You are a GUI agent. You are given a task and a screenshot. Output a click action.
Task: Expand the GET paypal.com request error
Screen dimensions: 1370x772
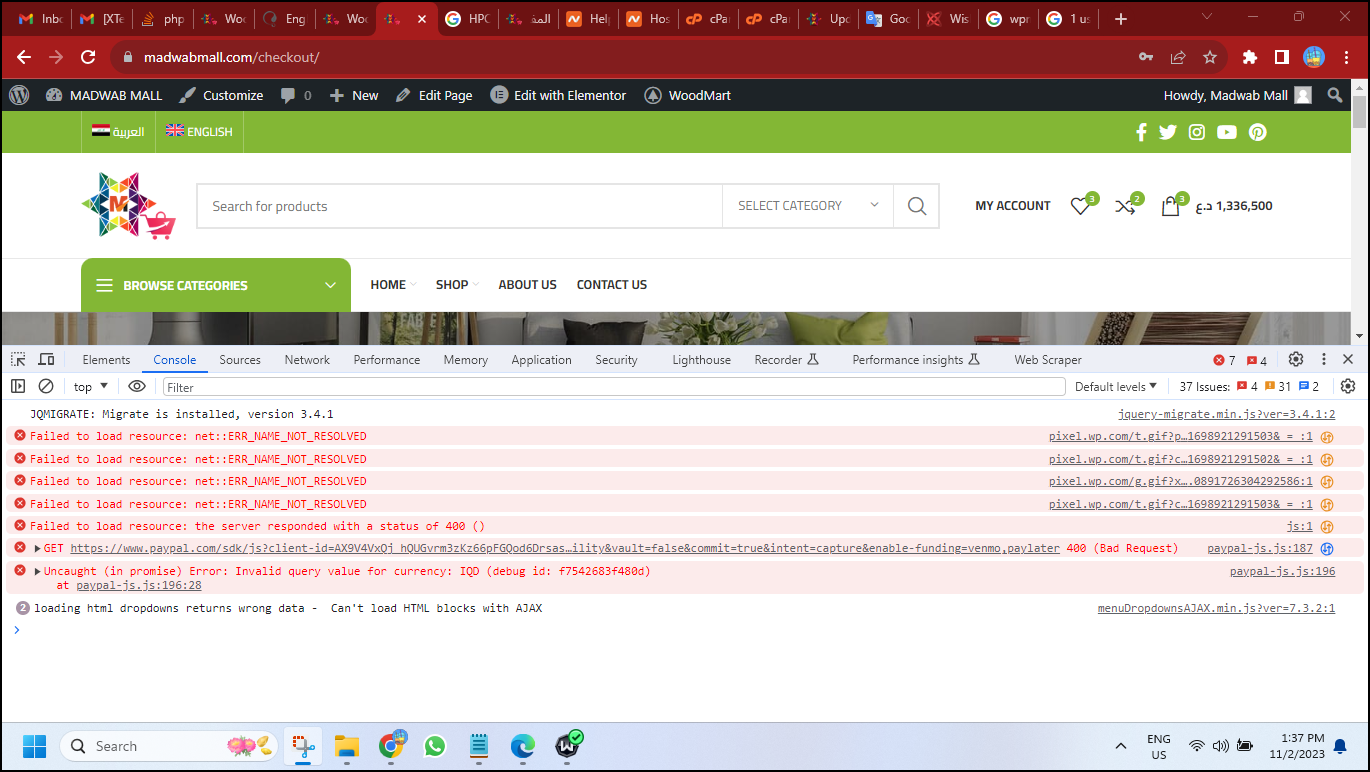[x=38, y=549]
